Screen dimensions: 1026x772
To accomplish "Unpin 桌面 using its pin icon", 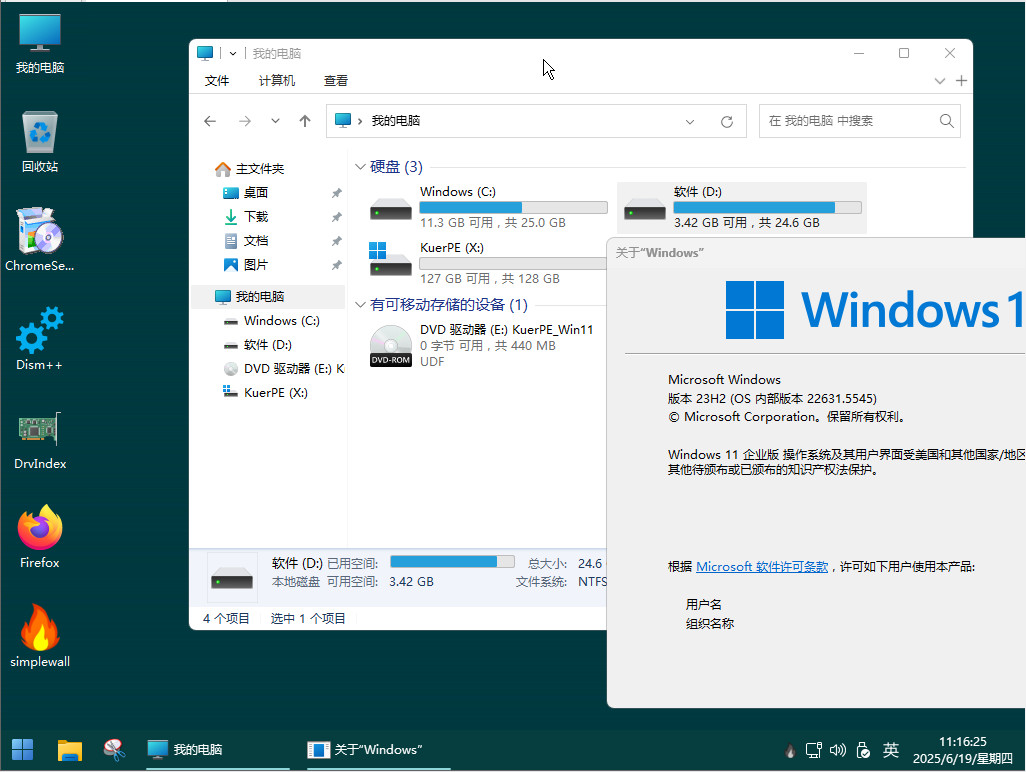I will click(x=336, y=193).
